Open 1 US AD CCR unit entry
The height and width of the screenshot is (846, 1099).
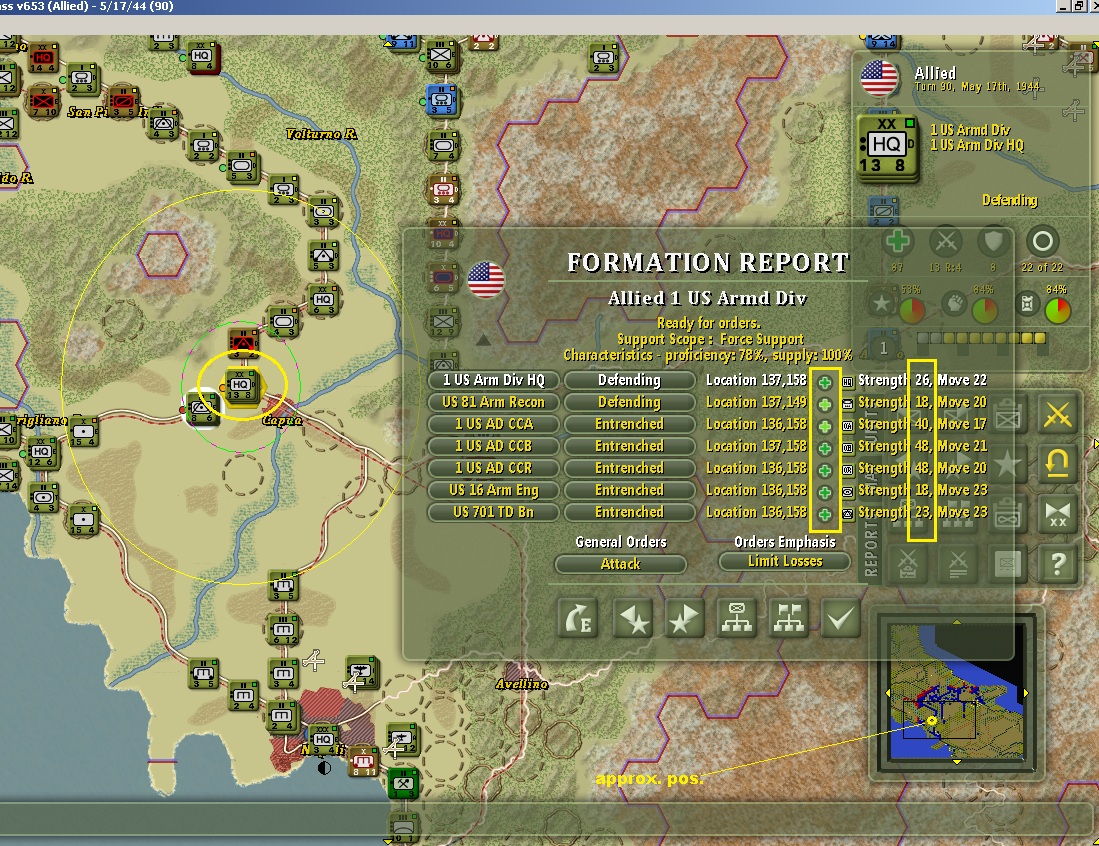click(x=493, y=468)
